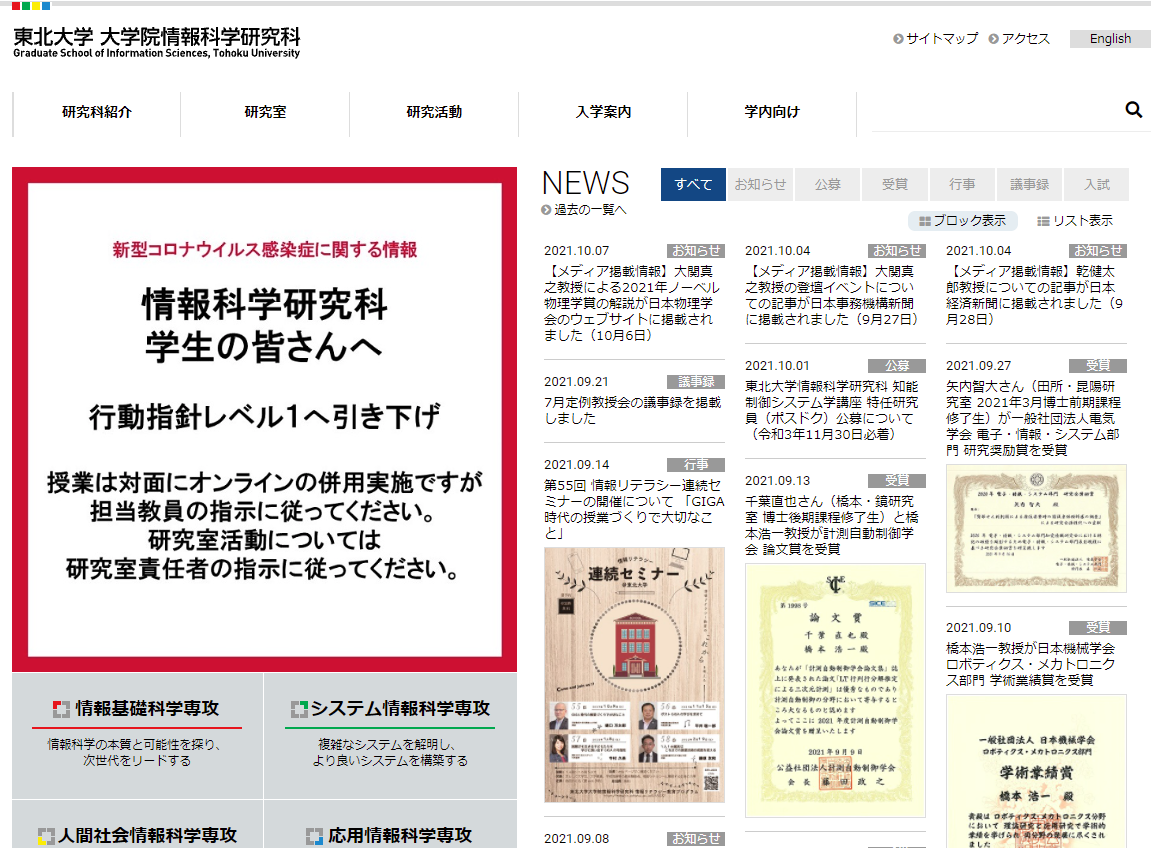Click the 情報基礎科学専攻 red square icon
Viewport: 1151px width, 848px height.
coord(61,709)
